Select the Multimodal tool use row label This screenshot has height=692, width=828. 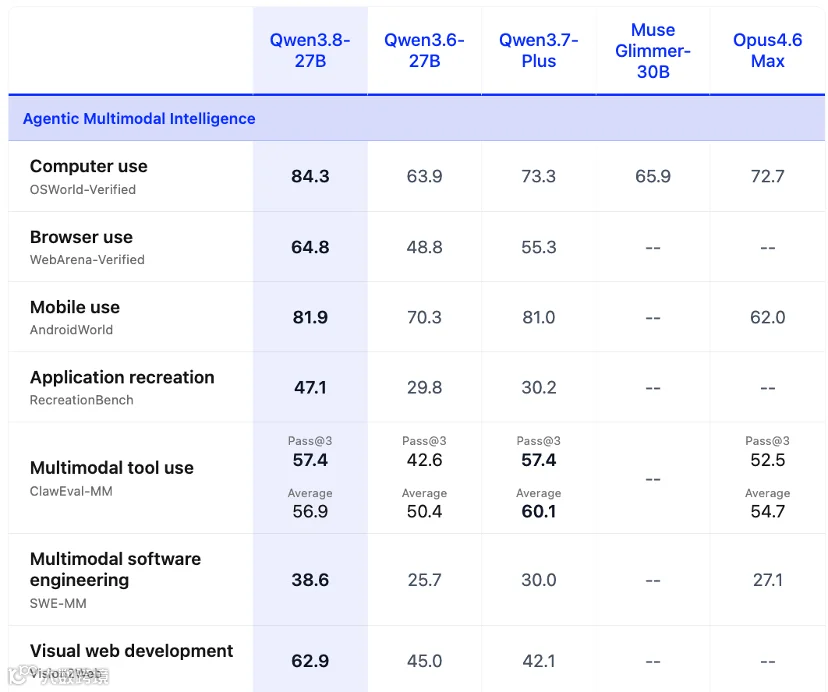click(112, 468)
